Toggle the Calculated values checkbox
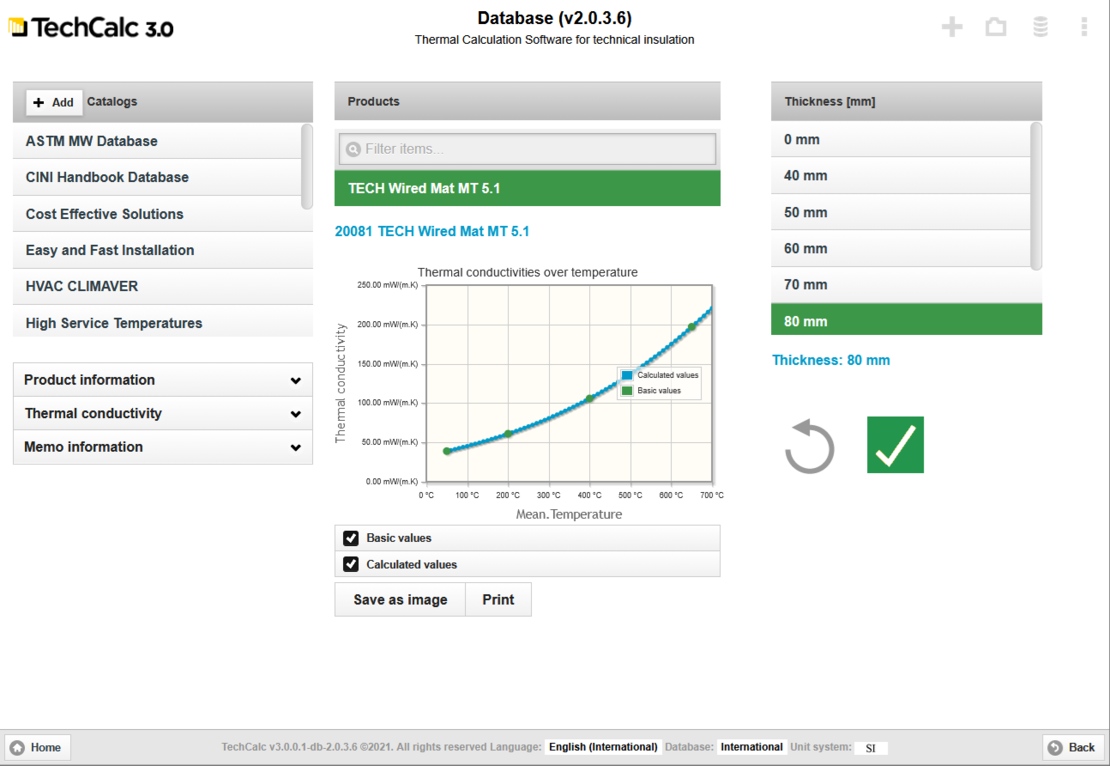 350,564
